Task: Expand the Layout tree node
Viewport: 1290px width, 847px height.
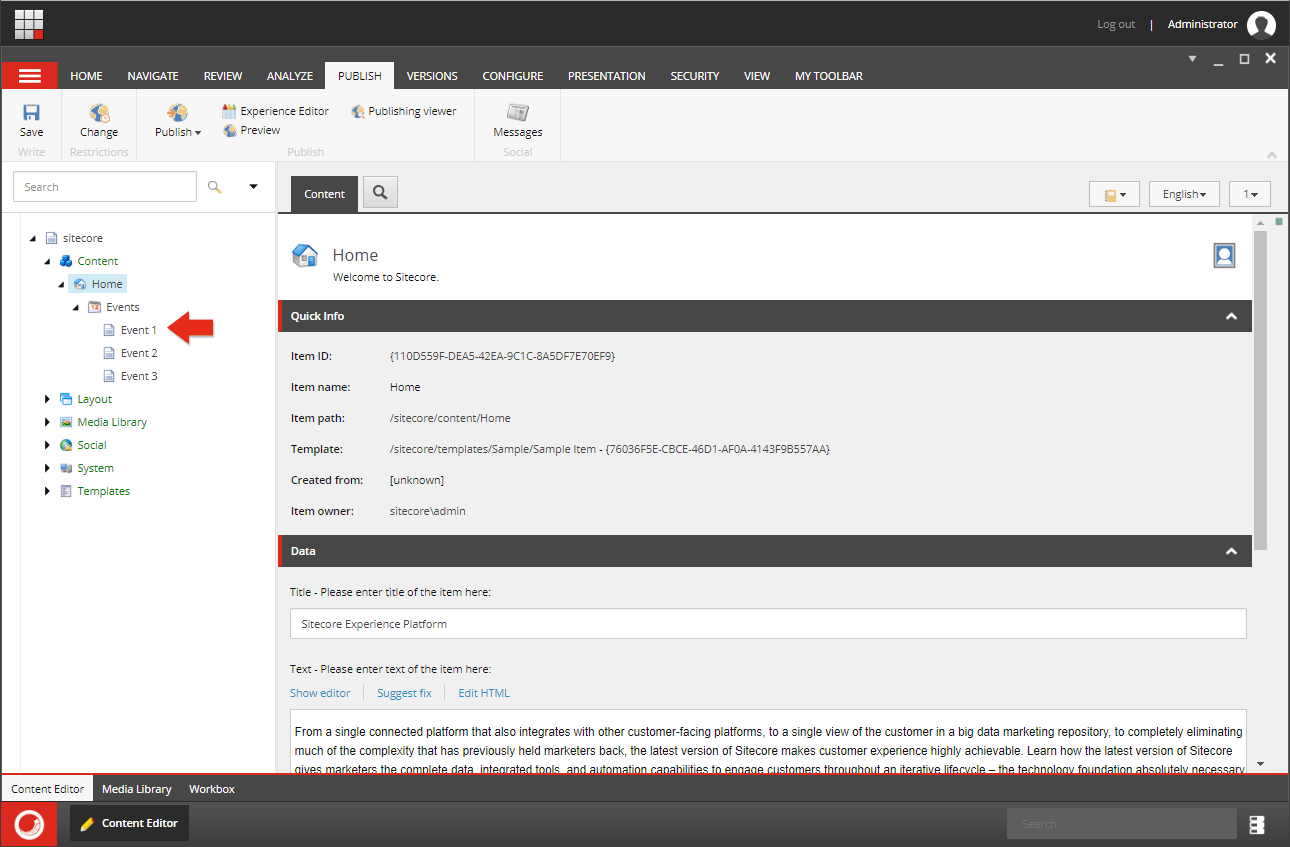Action: coord(47,399)
